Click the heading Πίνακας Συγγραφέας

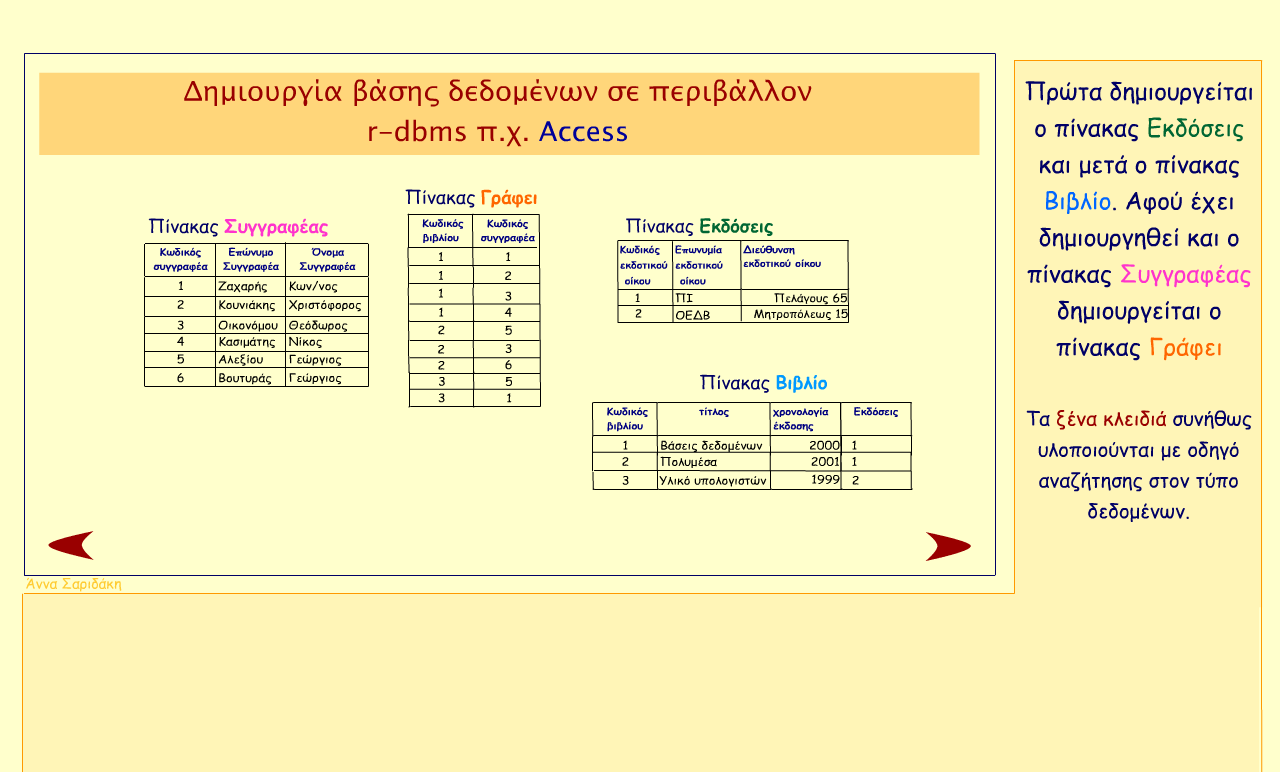pos(238,227)
